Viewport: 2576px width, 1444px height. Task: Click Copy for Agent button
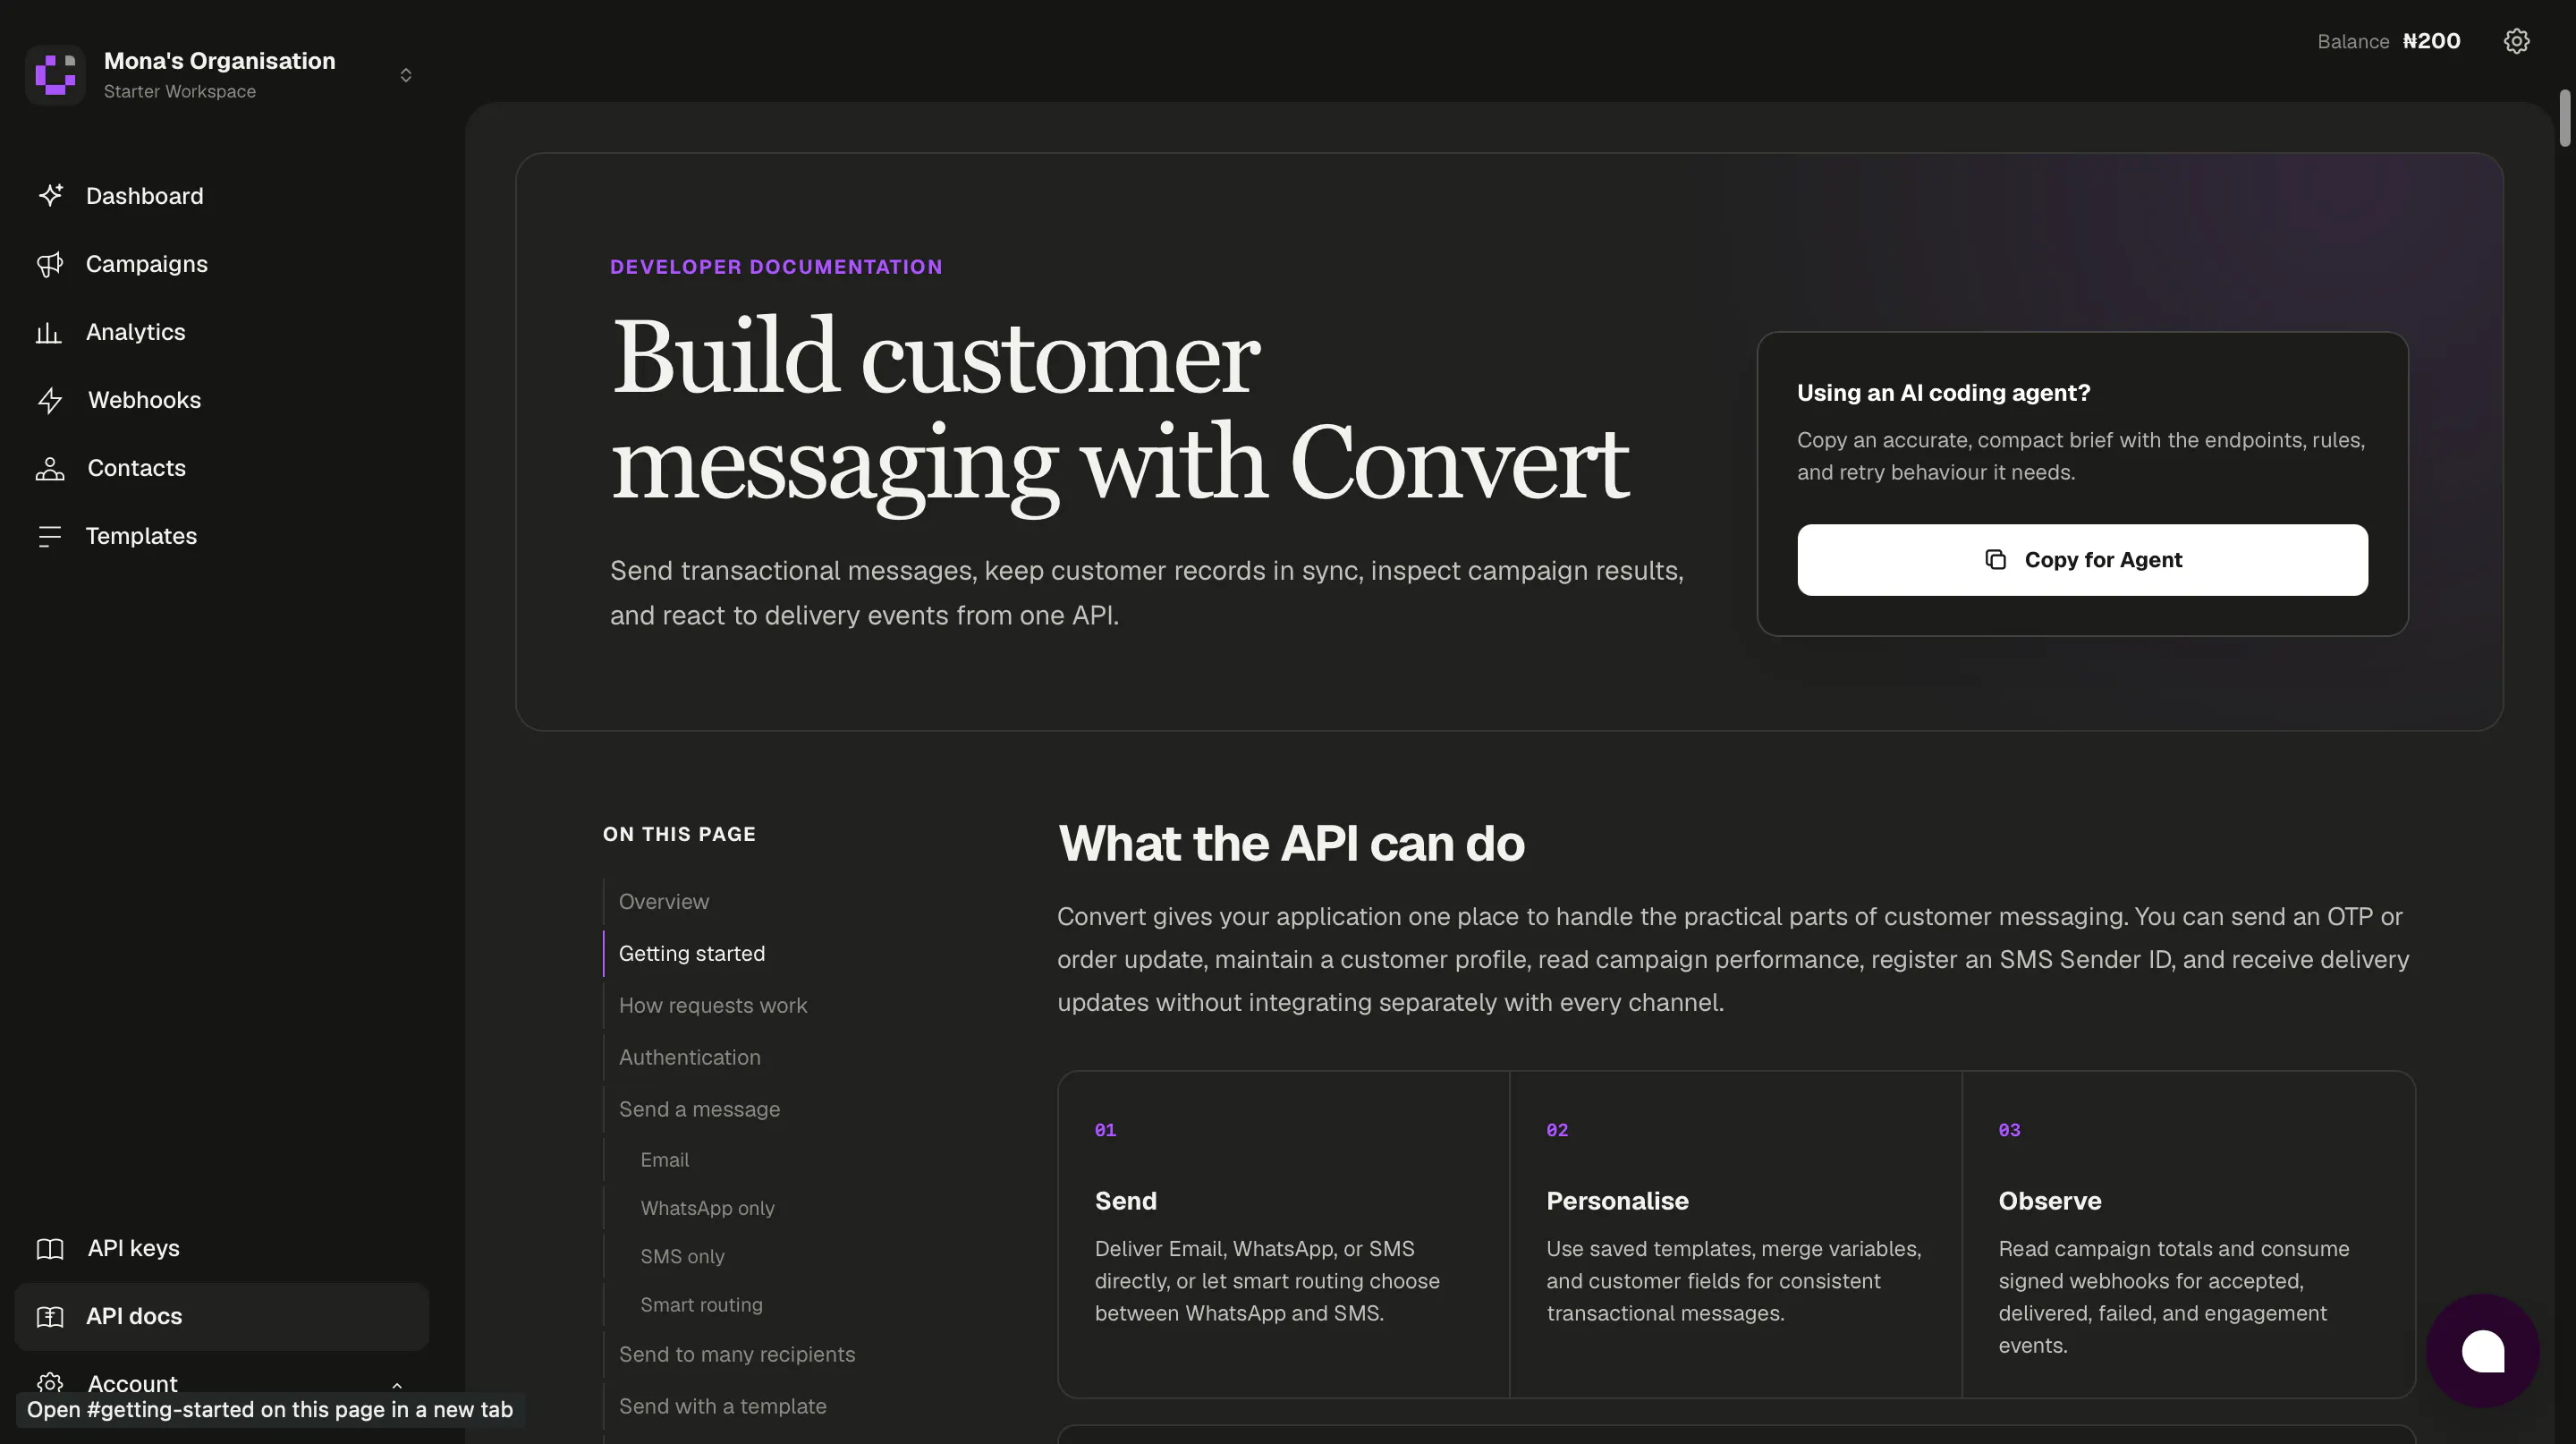(2082, 560)
